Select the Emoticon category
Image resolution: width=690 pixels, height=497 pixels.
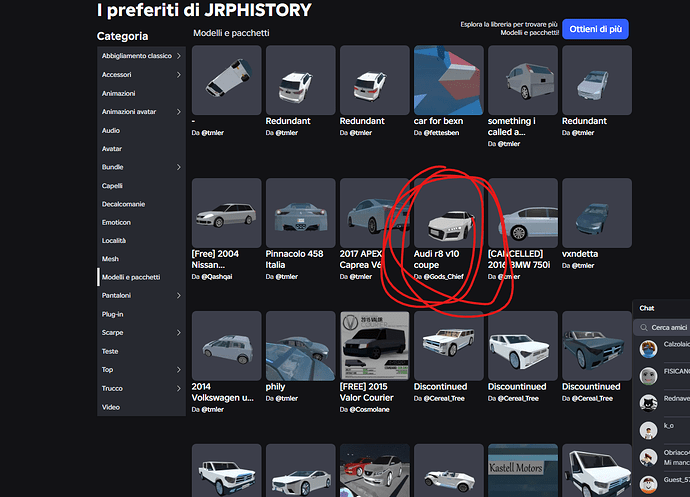pos(141,222)
